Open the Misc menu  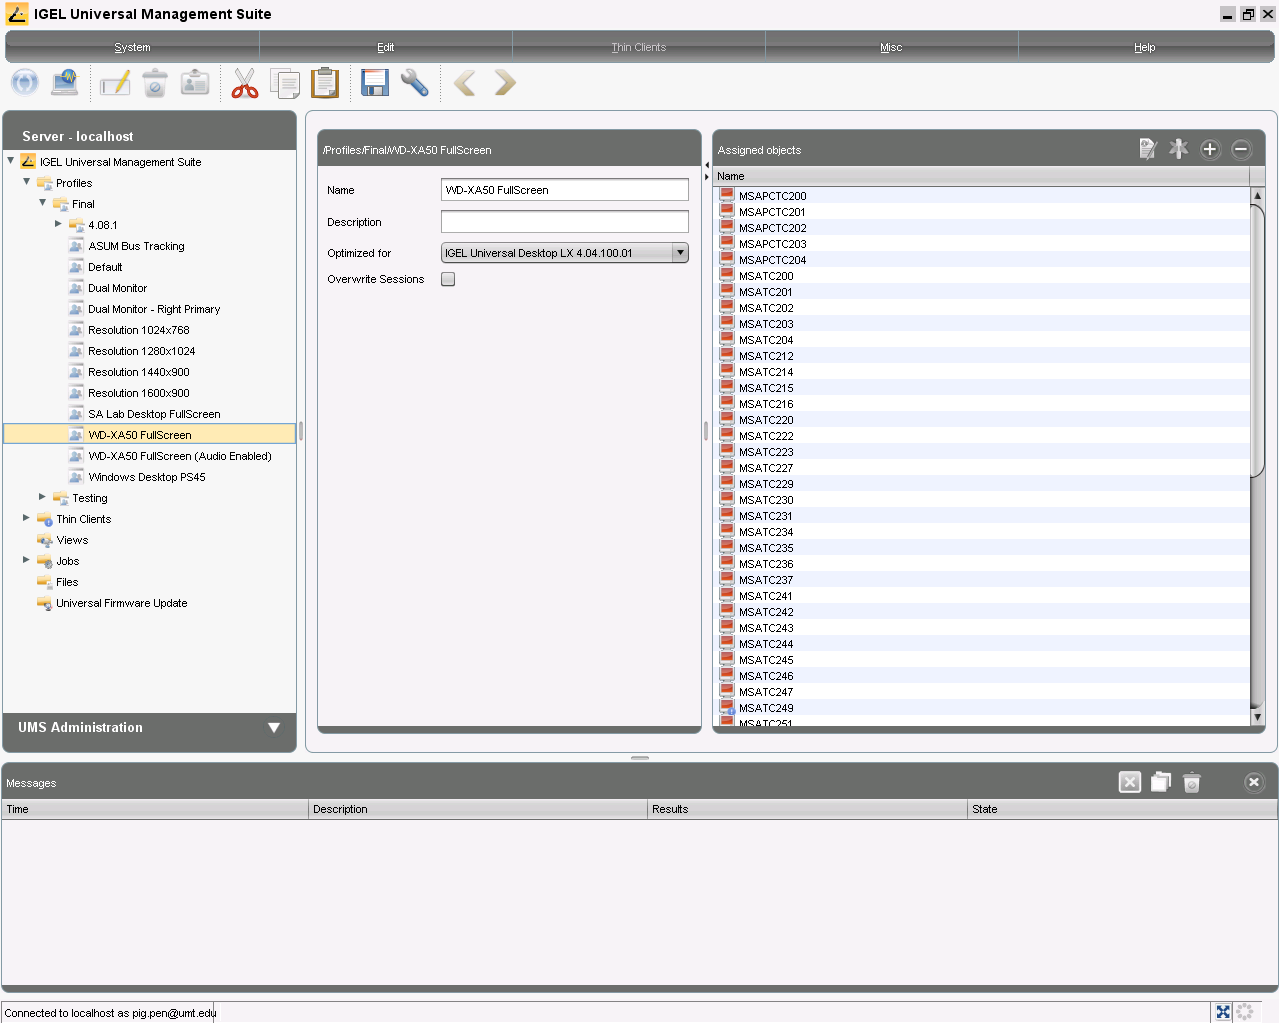pos(891,47)
